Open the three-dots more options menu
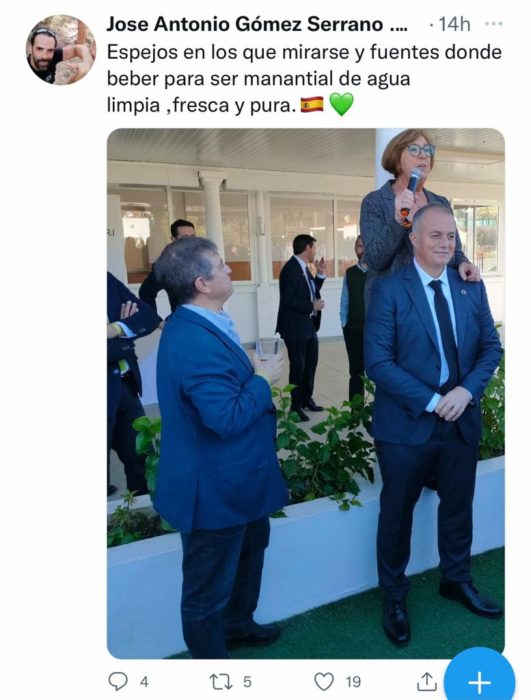531x700 pixels. coord(493,24)
